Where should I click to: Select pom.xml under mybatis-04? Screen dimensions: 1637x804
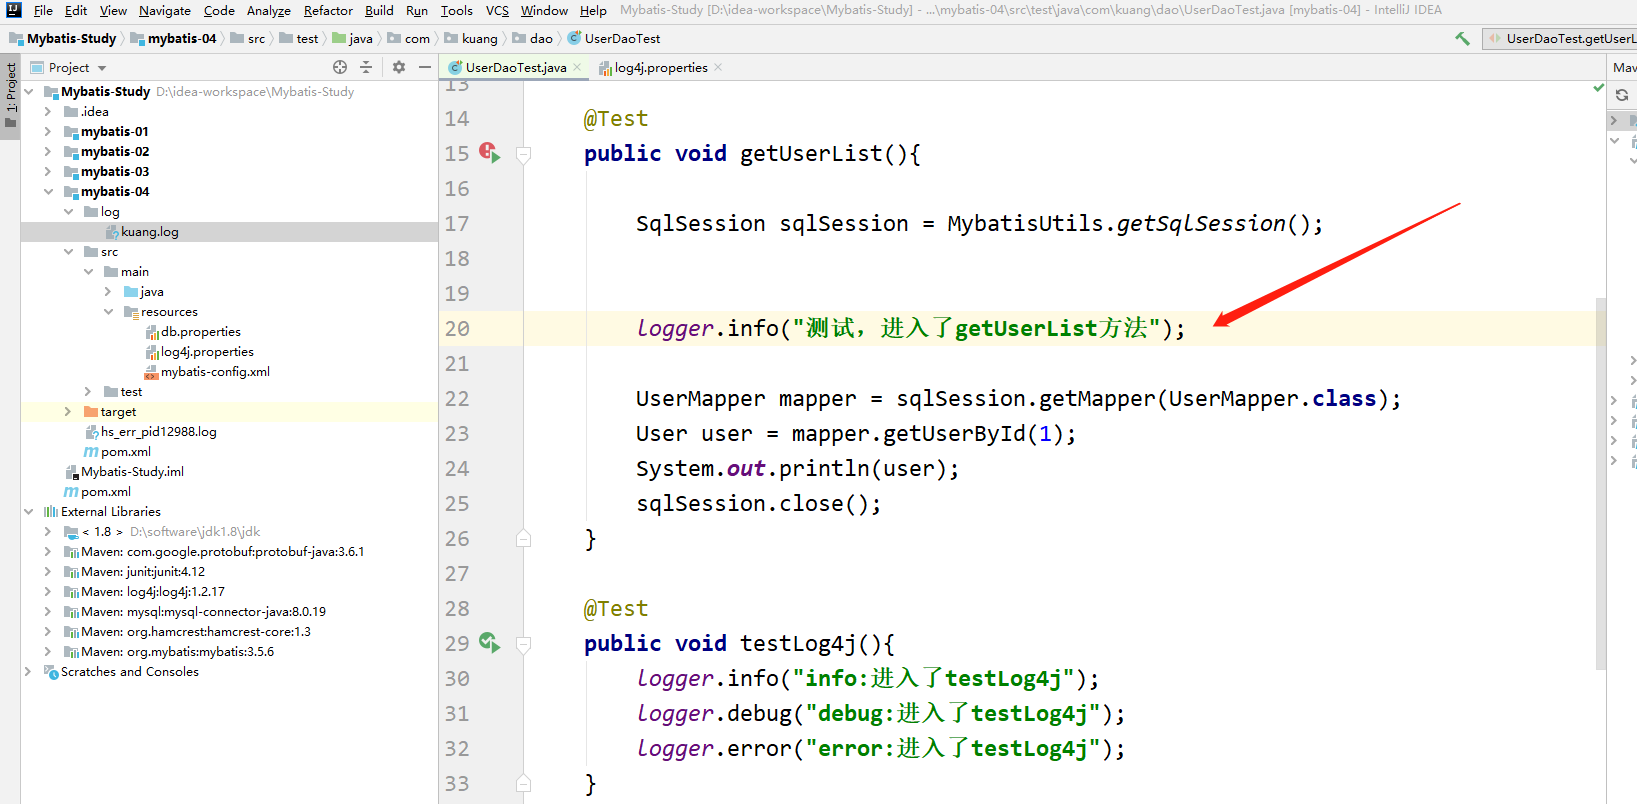(125, 451)
